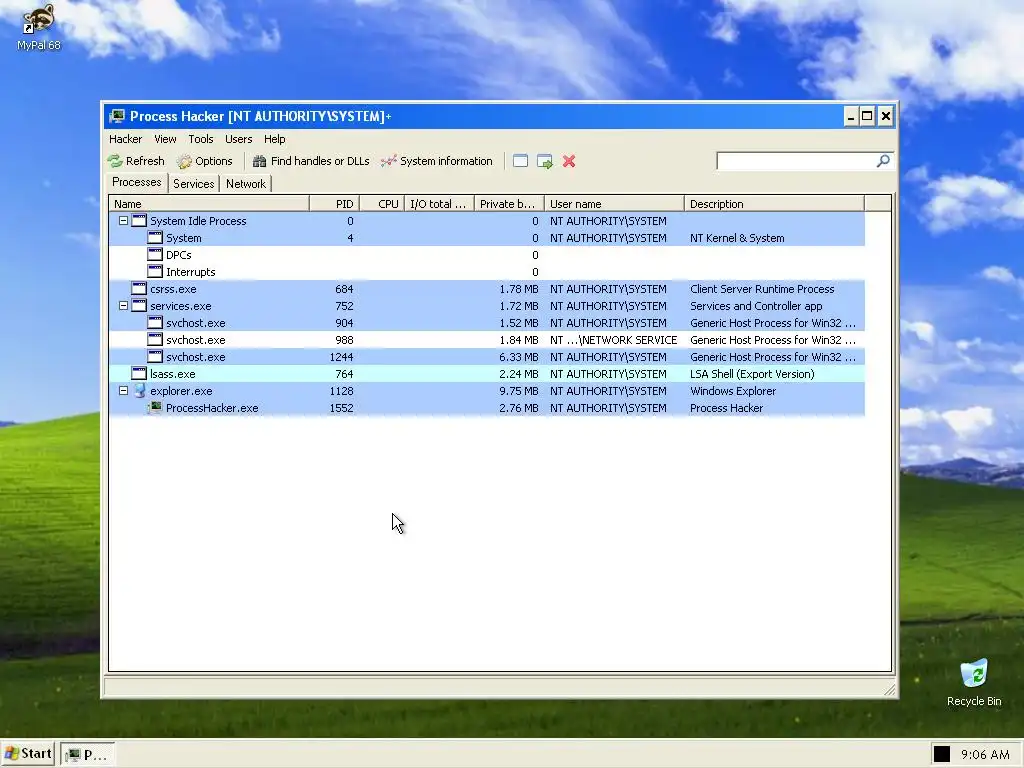
Task: Click the Start button
Action: coord(28,754)
